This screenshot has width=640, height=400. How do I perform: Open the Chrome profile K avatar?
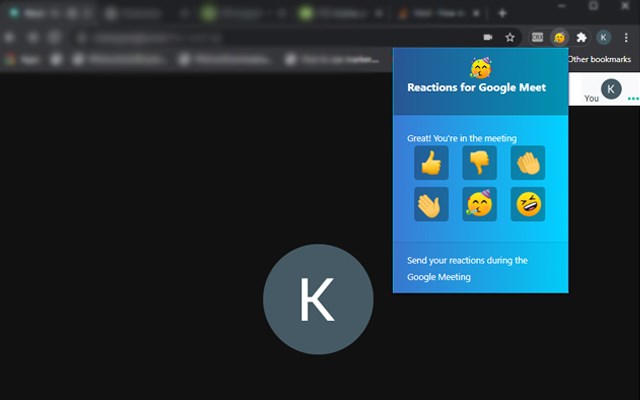coord(603,38)
